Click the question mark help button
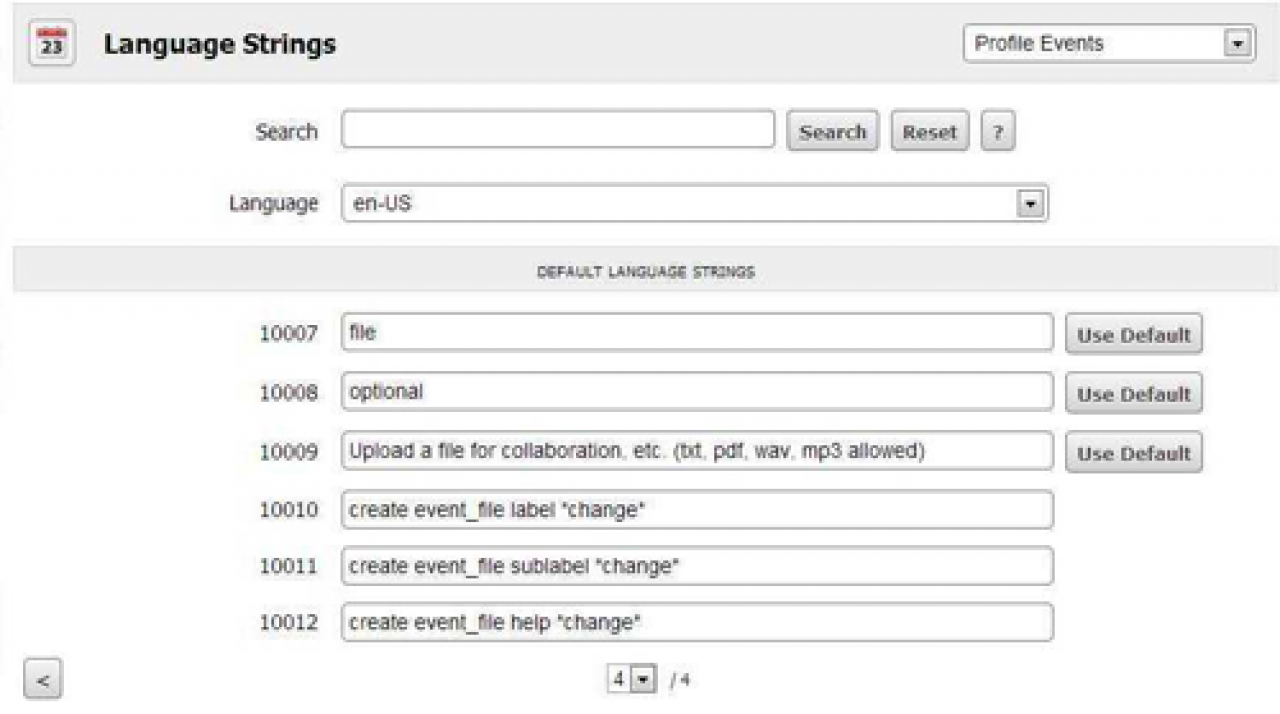The width and height of the screenshot is (1280, 714). point(997,132)
